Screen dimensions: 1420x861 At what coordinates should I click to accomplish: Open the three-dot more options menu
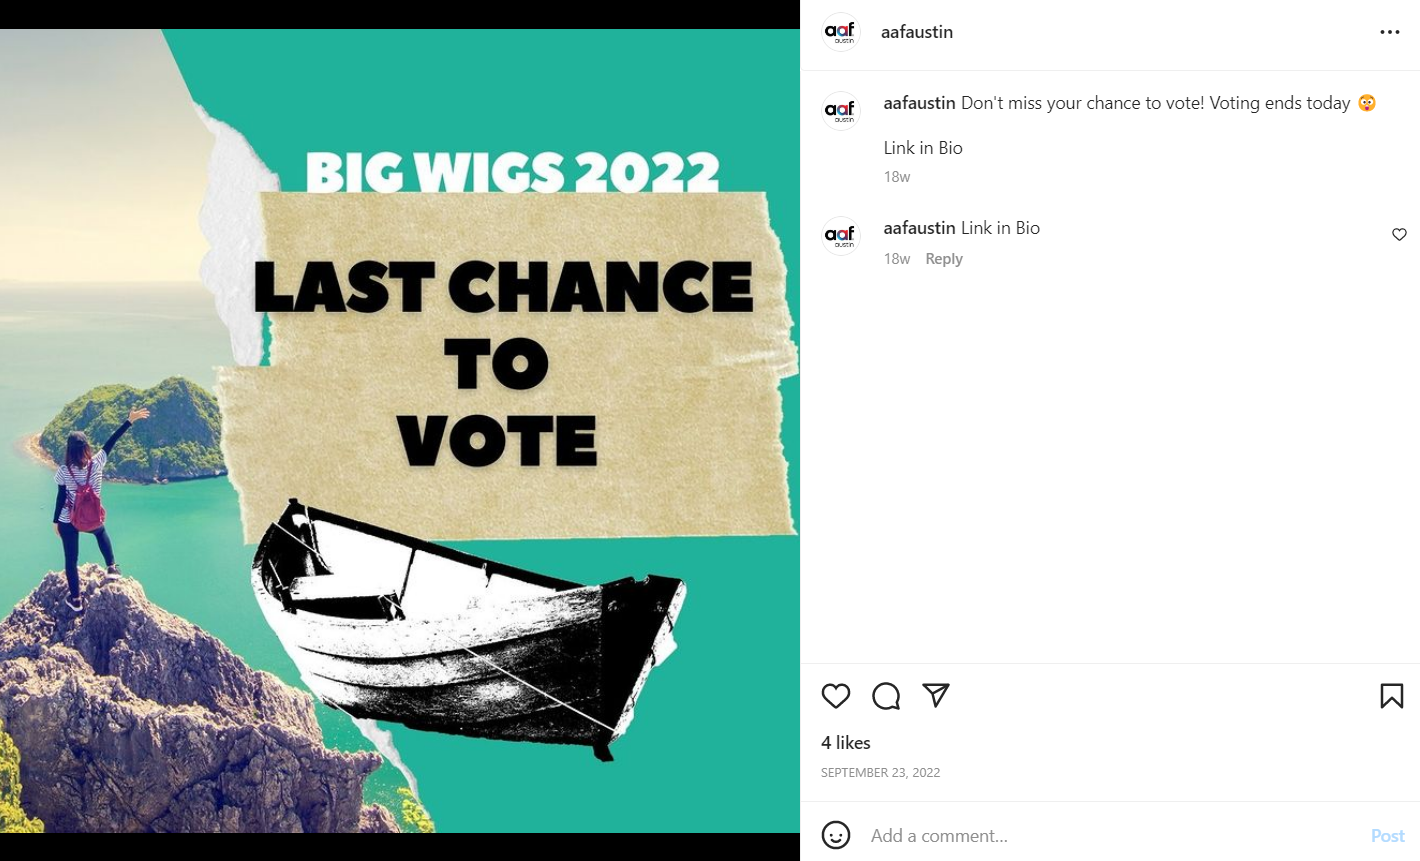pyautogui.click(x=1390, y=32)
